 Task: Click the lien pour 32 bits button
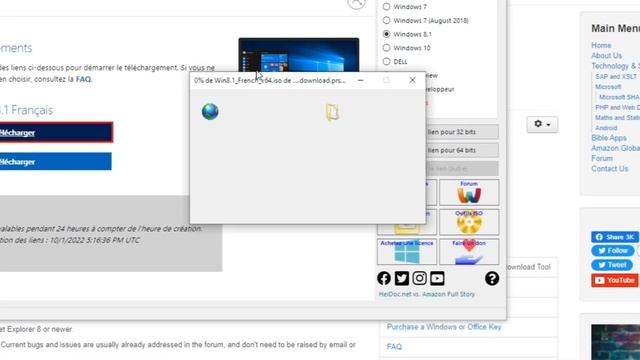tap(462, 132)
